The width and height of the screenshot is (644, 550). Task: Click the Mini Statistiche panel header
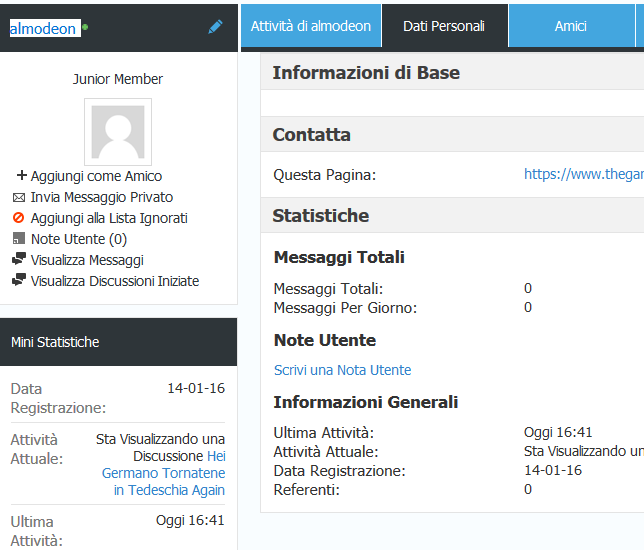(118, 342)
